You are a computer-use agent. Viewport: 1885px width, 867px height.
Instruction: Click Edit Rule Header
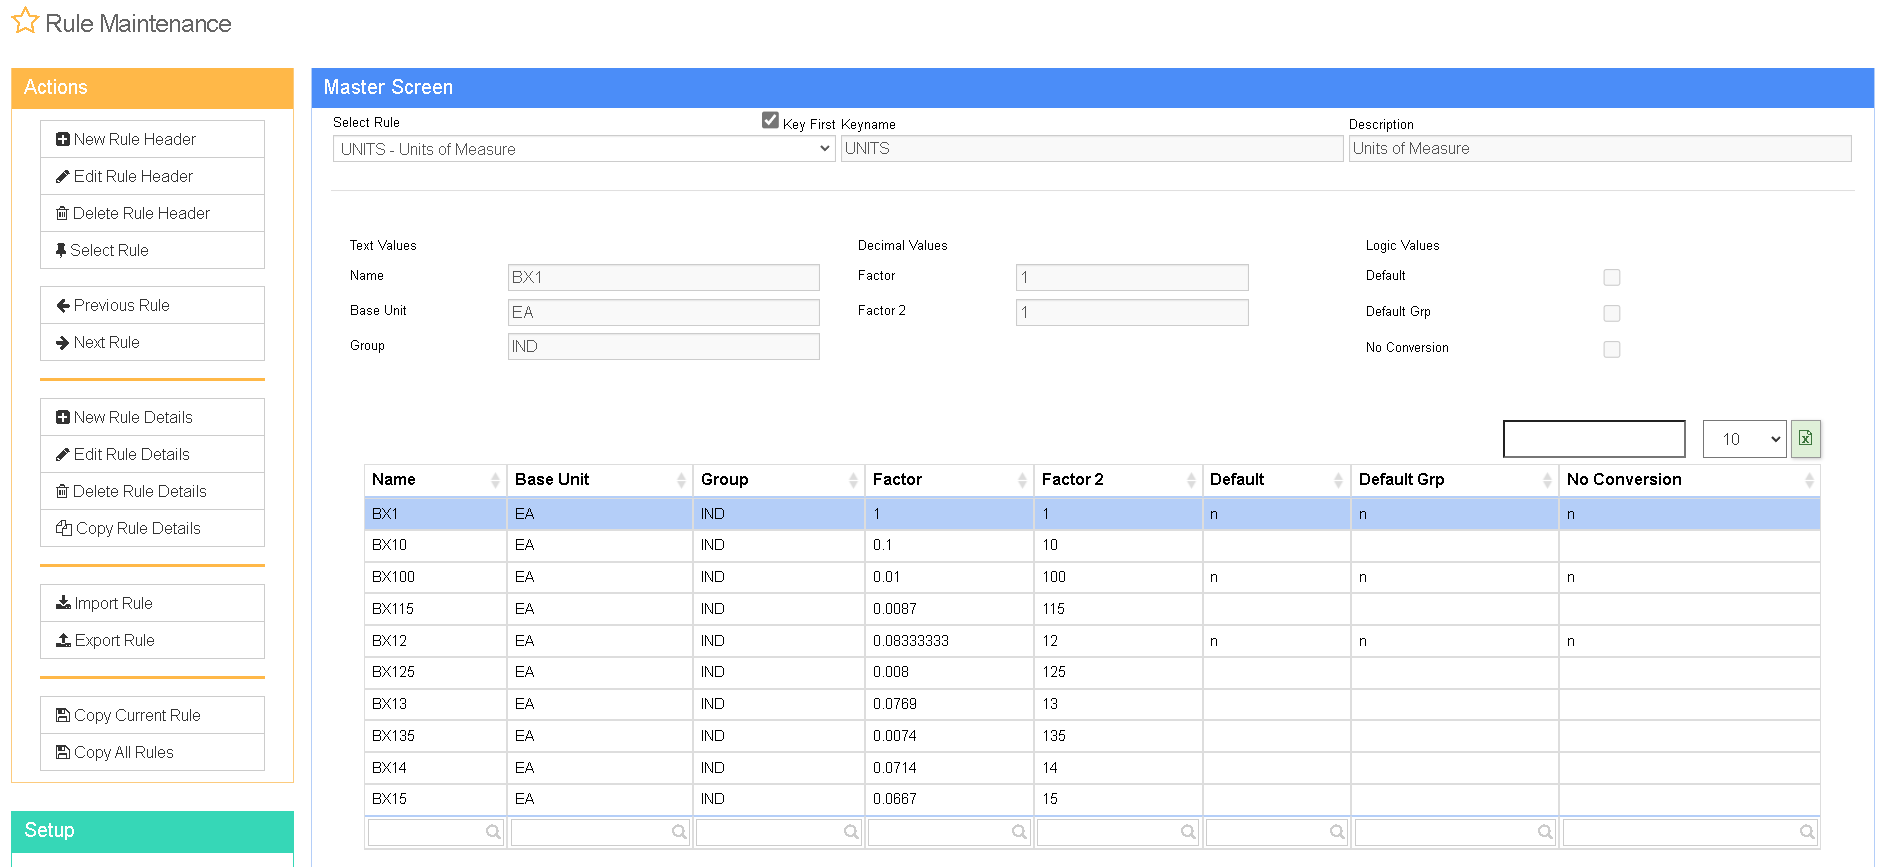pos(152,176)
